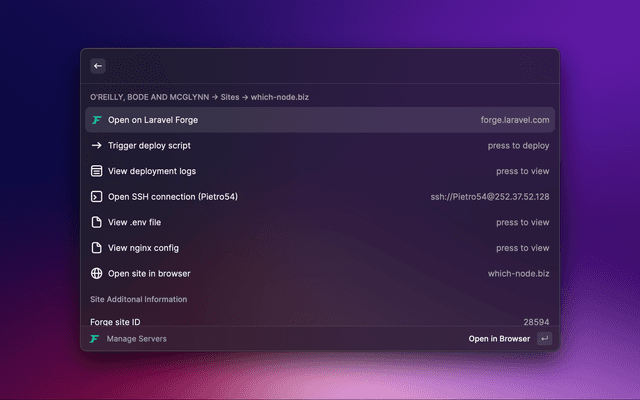The height and width of the screenshot is (400, 640).
Task: Click the arrow icon beside Trigger deploy script
Action: [x=97, y=145]
